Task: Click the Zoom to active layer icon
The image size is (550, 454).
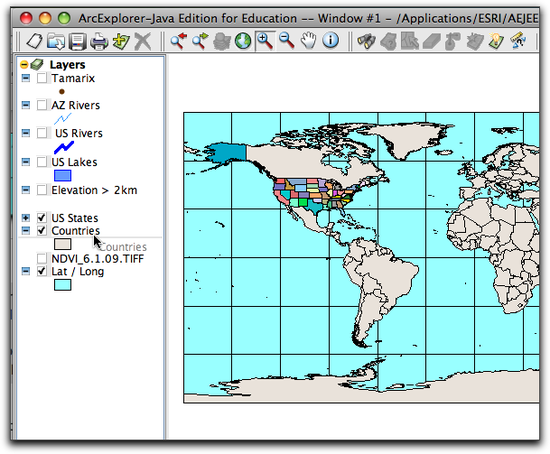Action: [x=222, y=41]
